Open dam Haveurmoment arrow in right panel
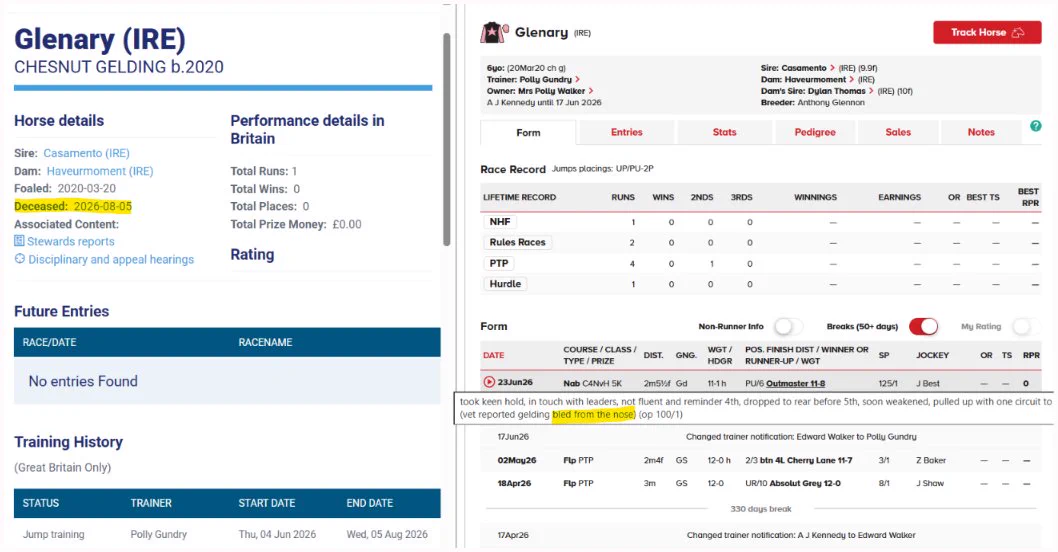 [851, 80]
